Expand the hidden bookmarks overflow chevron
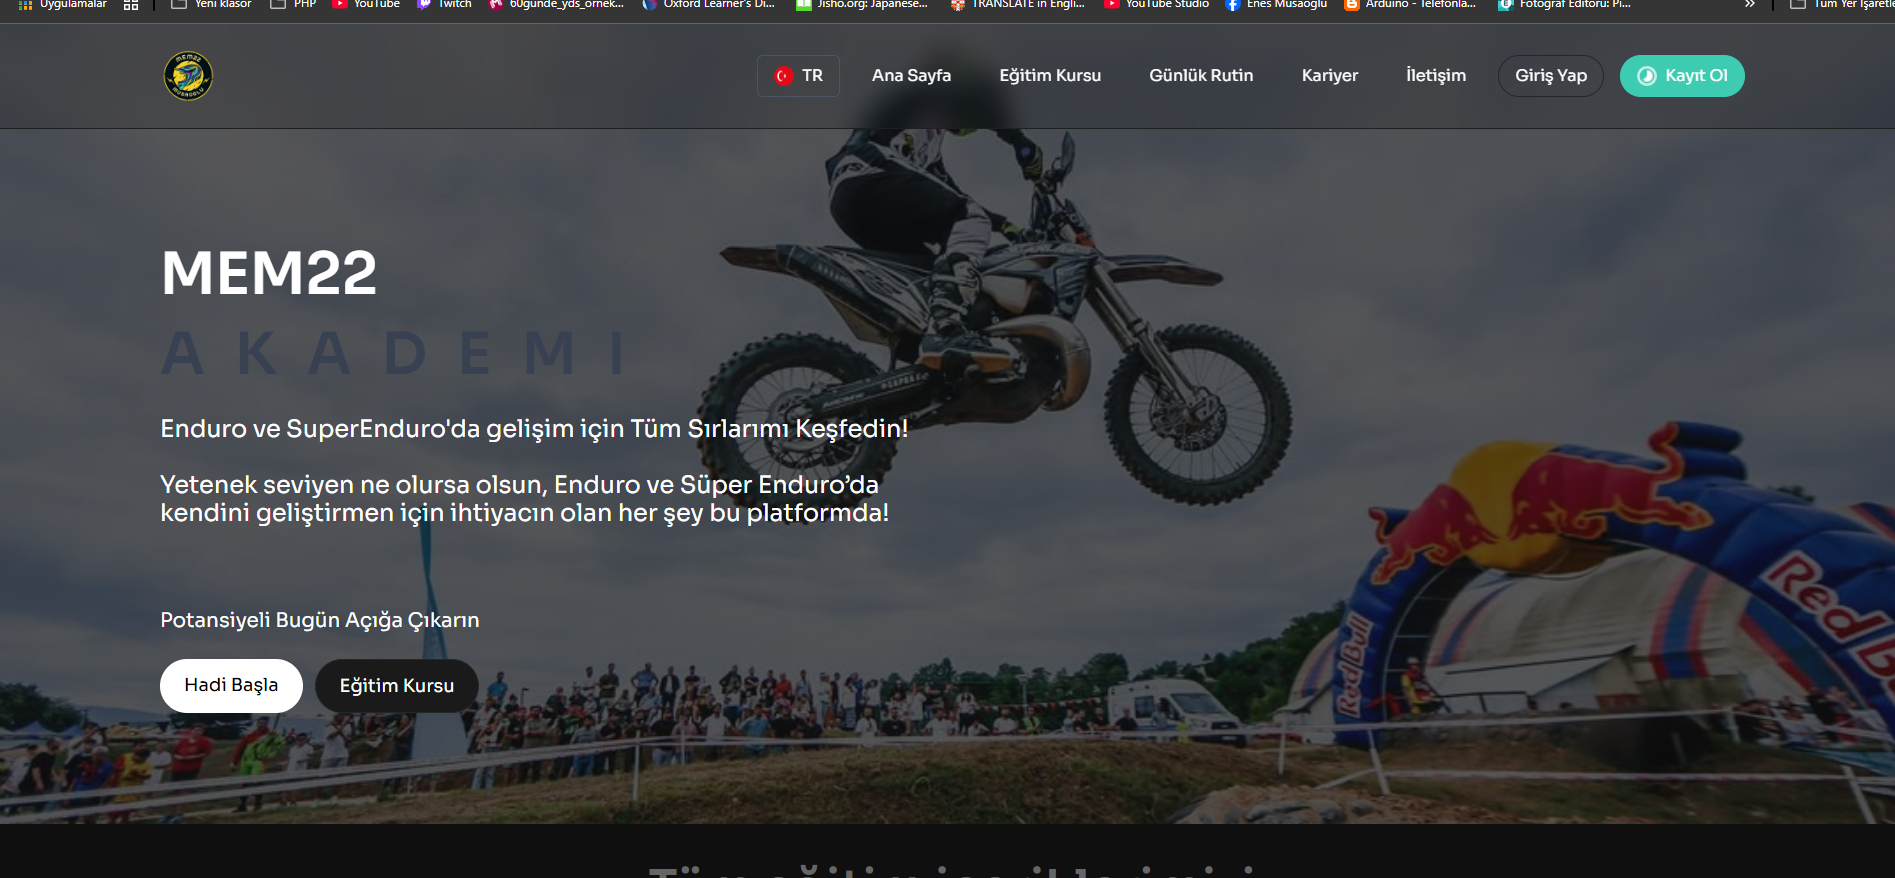The image size is (1895, 878). tap(1749, 5)
